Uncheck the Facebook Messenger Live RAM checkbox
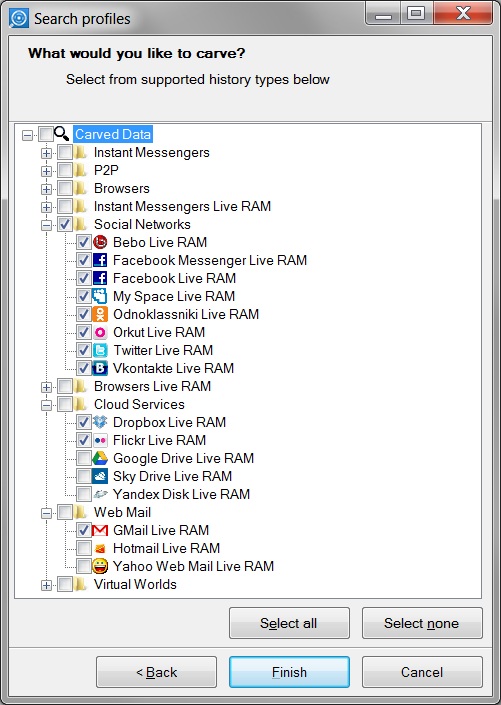This screenshot has height=705, width=501. coord(84,260)
